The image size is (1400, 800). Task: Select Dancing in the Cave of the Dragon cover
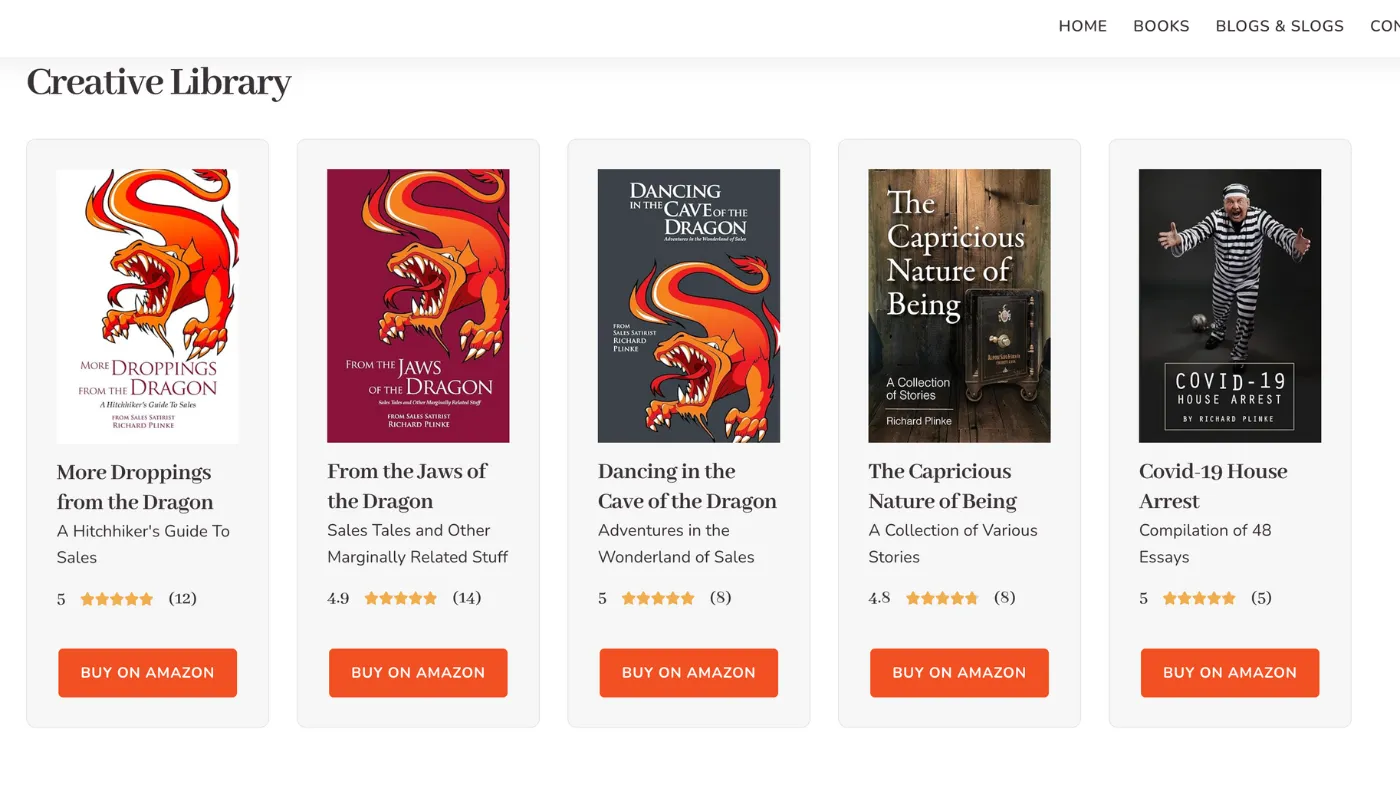689,306
